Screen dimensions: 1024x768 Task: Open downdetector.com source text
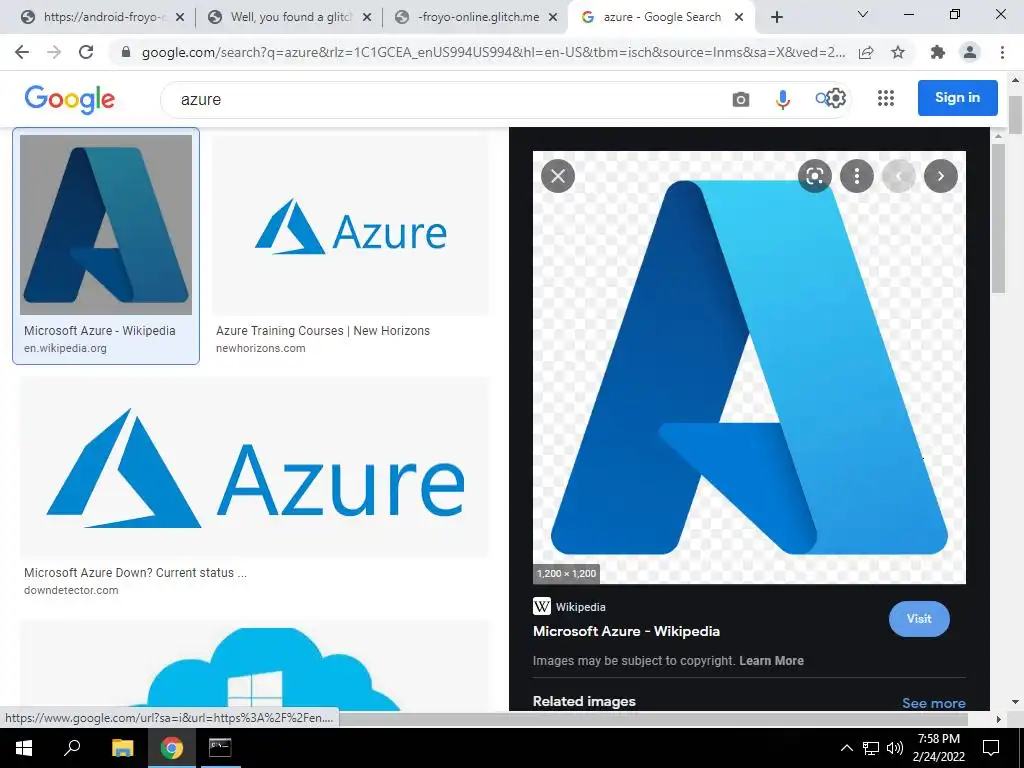pos(71,590)
